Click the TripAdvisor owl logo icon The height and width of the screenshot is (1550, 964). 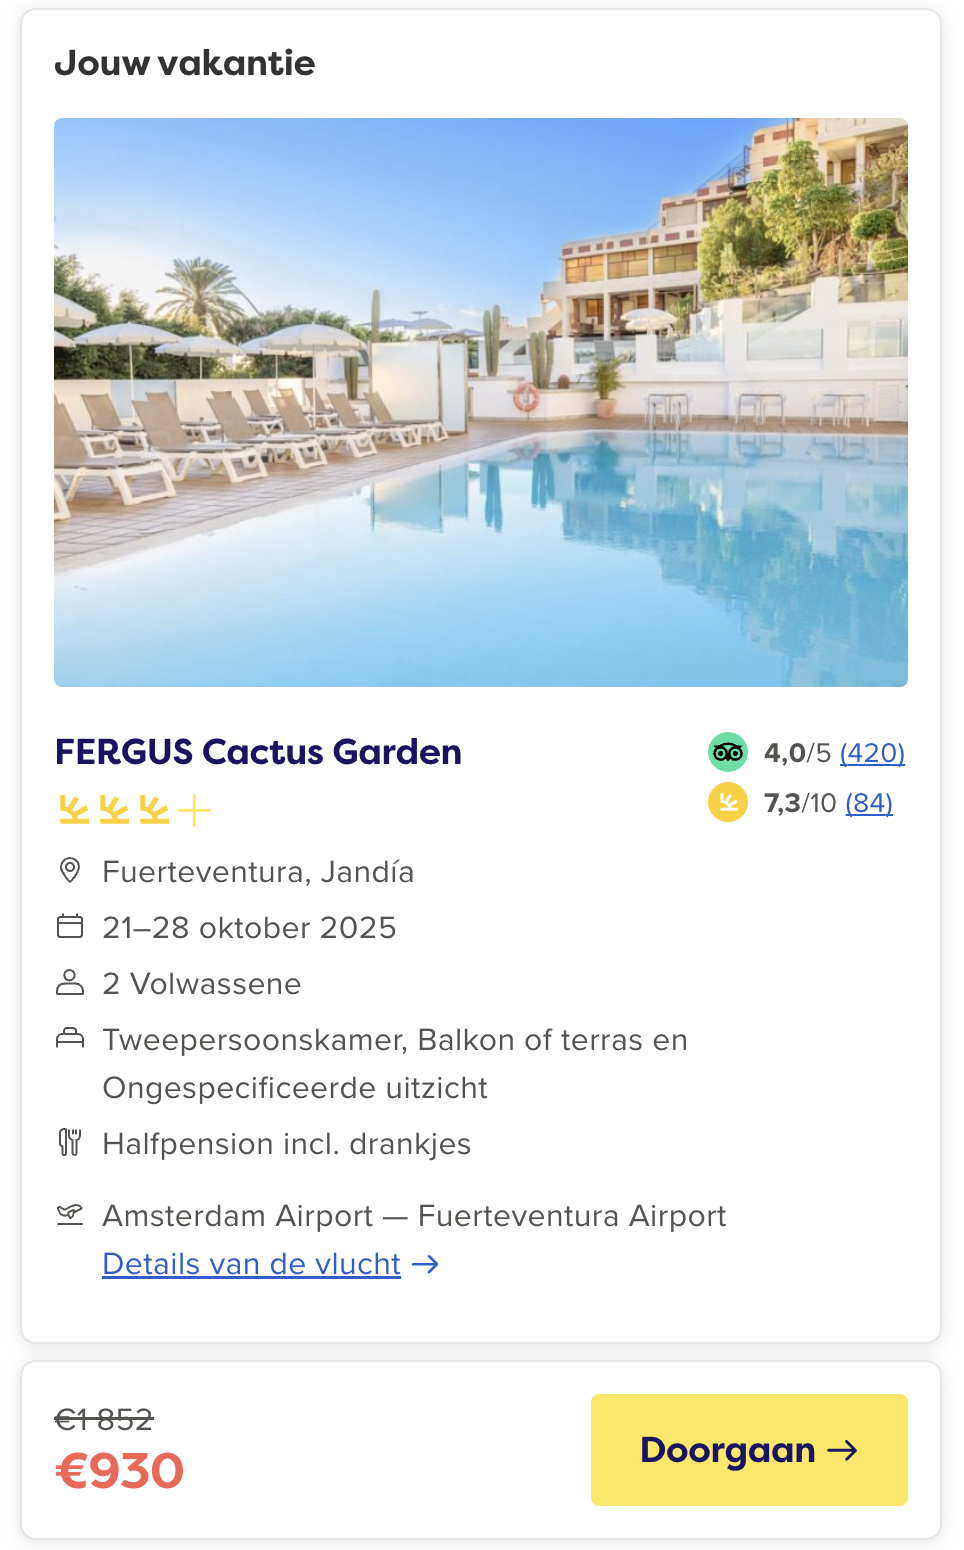tap(728, 752)
